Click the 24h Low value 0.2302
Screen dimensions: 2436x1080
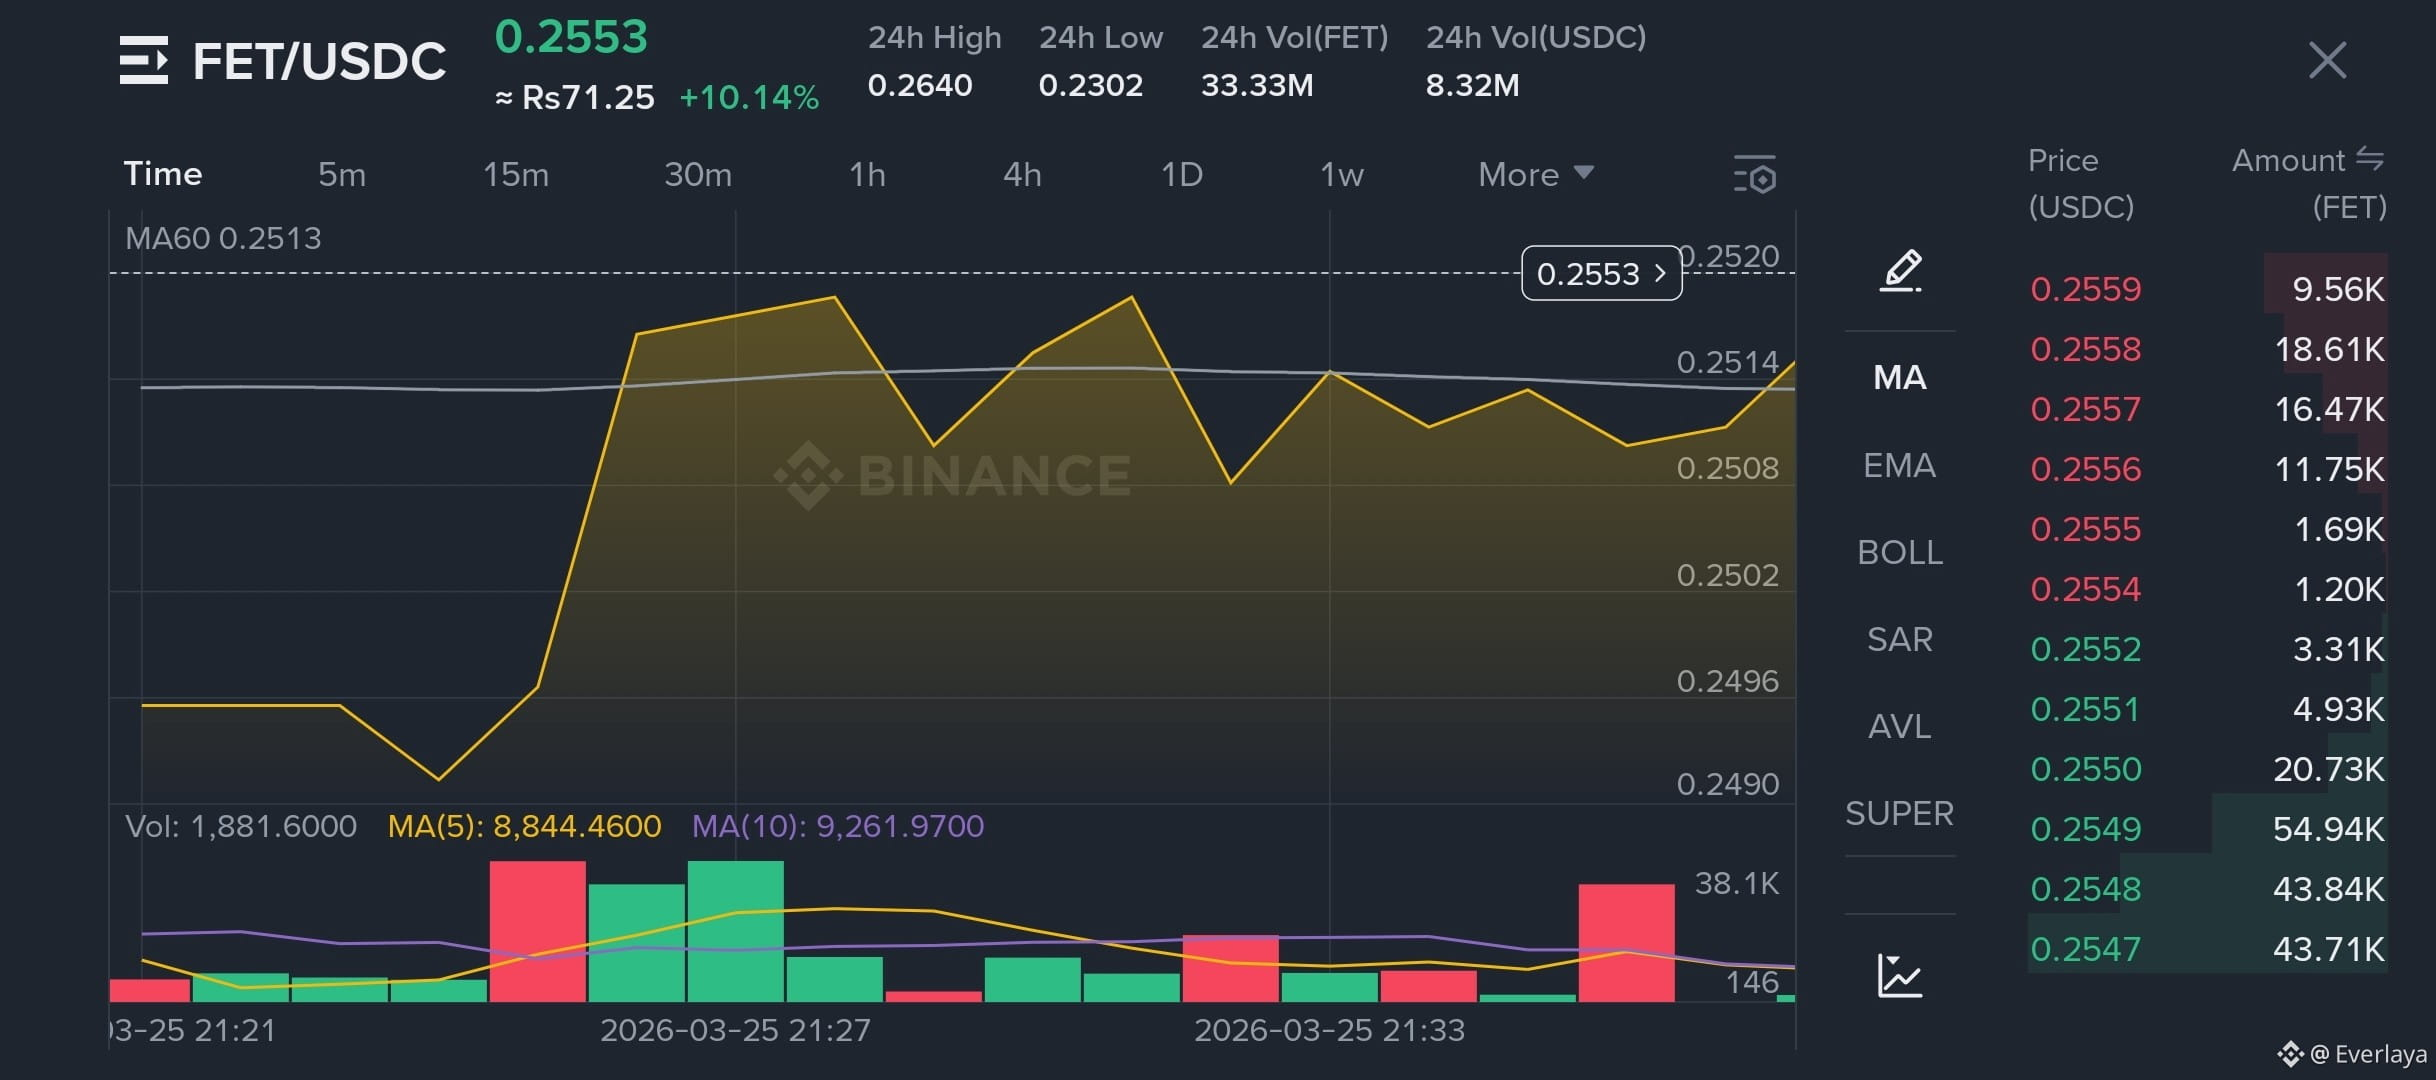(1091, 85)
